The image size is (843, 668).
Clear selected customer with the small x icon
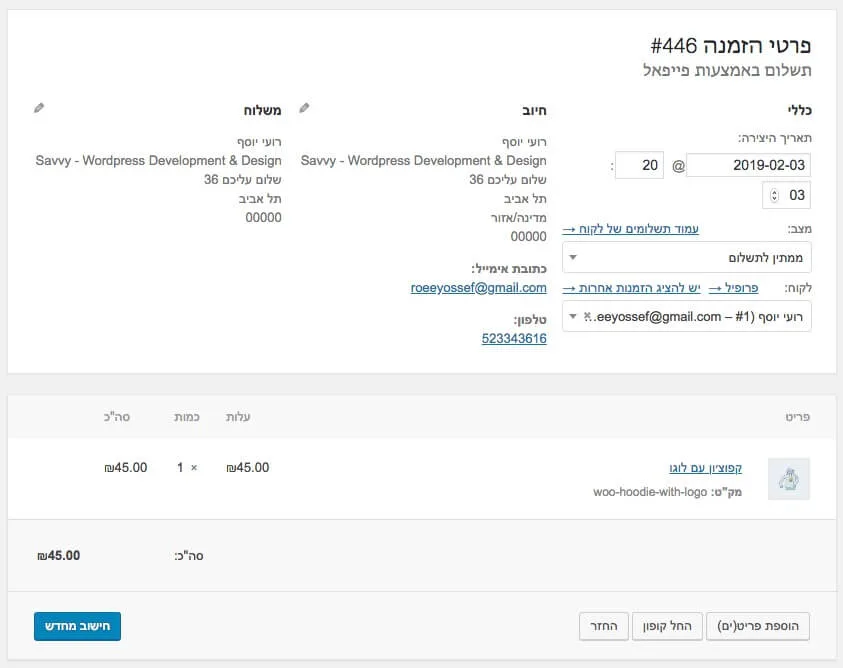pyautogui.click(x=587, y=316)
